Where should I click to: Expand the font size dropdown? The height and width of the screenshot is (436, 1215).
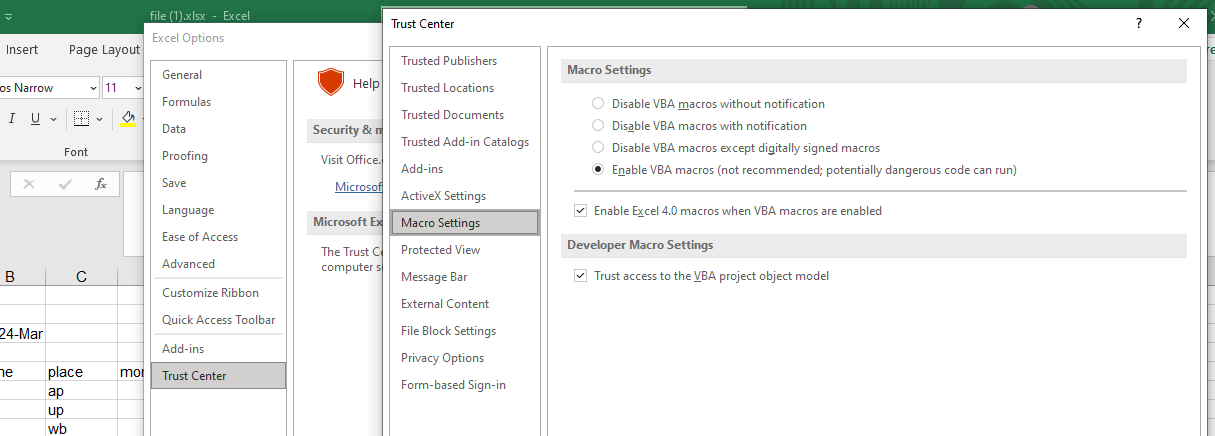(138, 88)
